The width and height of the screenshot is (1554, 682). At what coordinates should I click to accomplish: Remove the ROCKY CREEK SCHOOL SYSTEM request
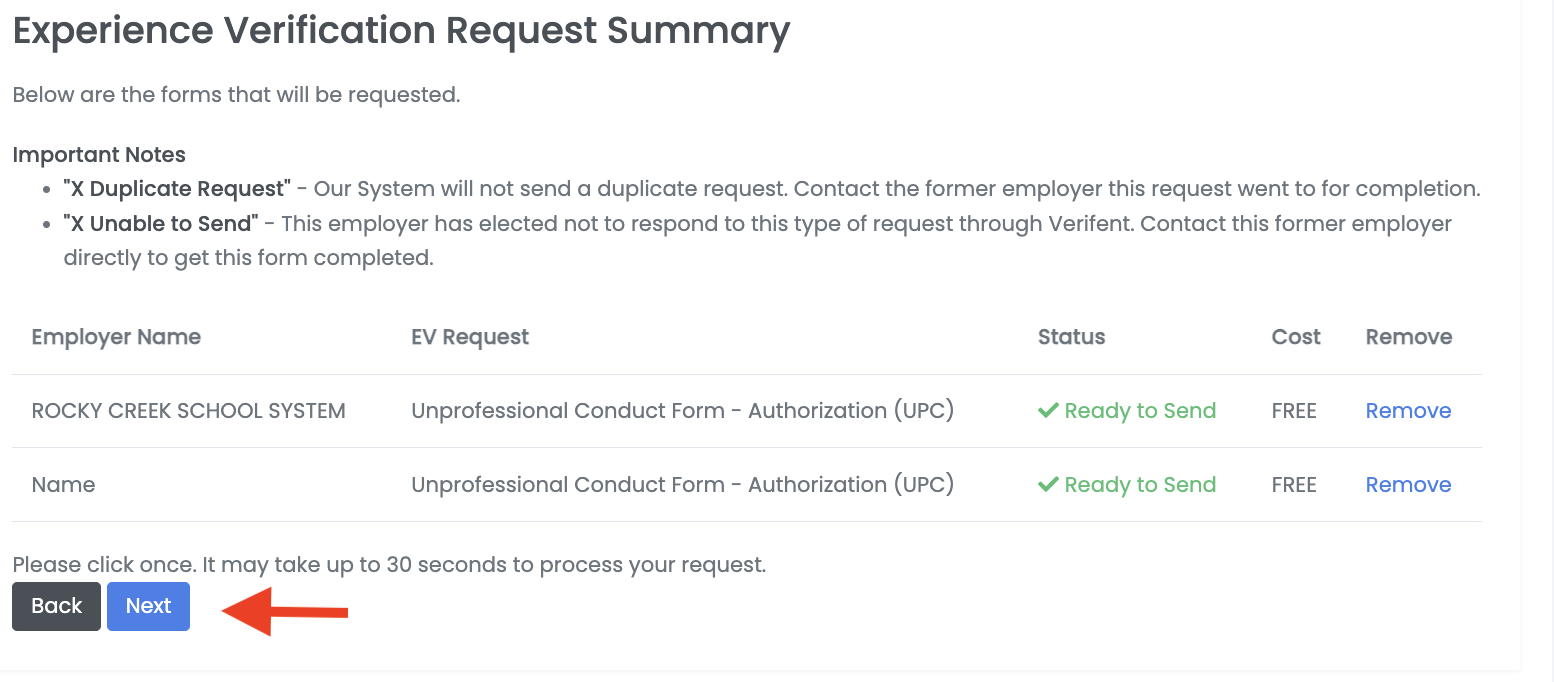coord(1408,410)
